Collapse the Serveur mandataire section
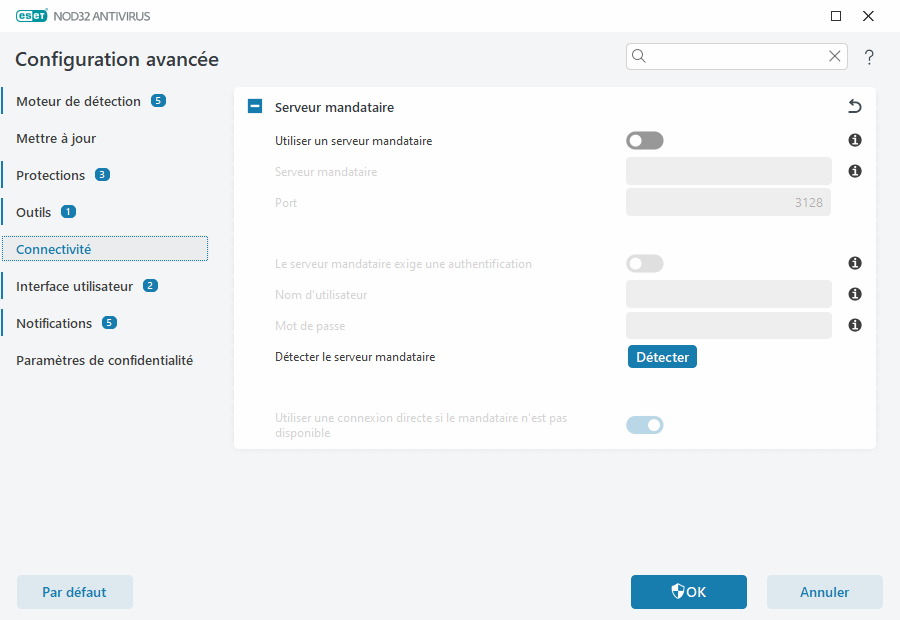Screen dimensions: 900x620 coord(254,106)
